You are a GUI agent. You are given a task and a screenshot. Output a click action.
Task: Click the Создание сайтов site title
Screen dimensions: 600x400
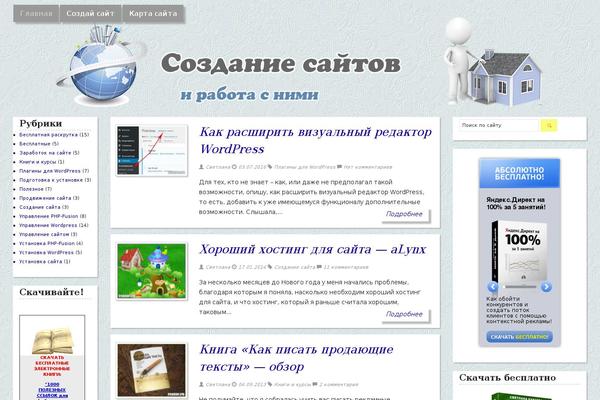(280, 64)
